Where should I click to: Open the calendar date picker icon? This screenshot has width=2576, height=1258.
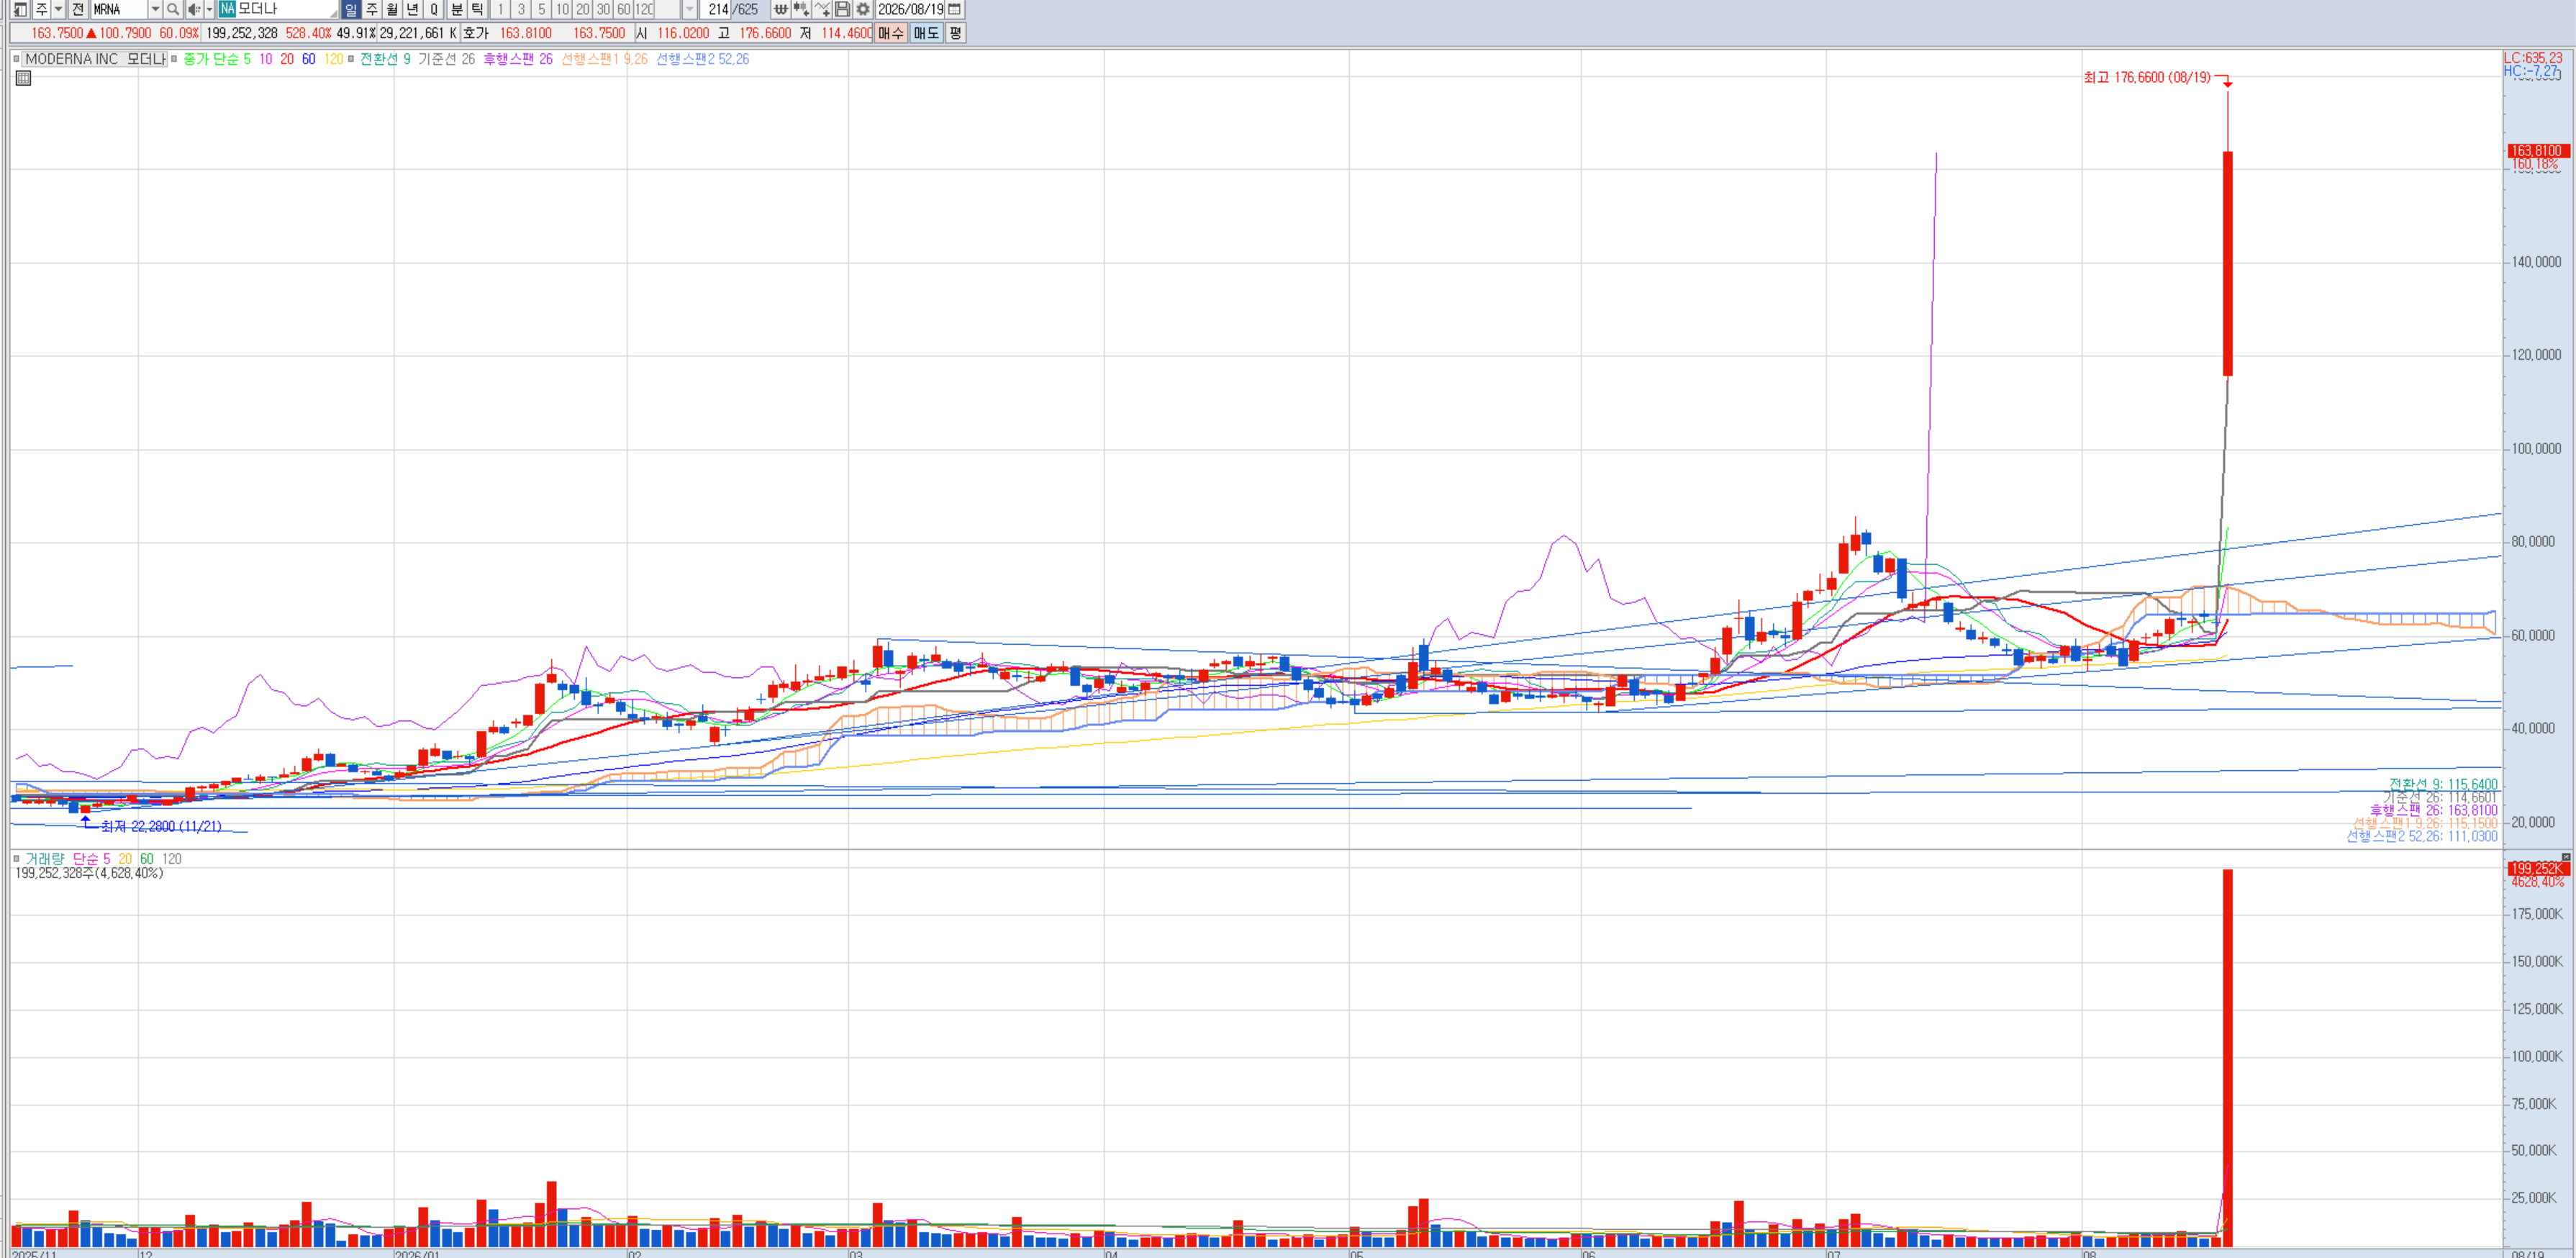pos(955,9)
